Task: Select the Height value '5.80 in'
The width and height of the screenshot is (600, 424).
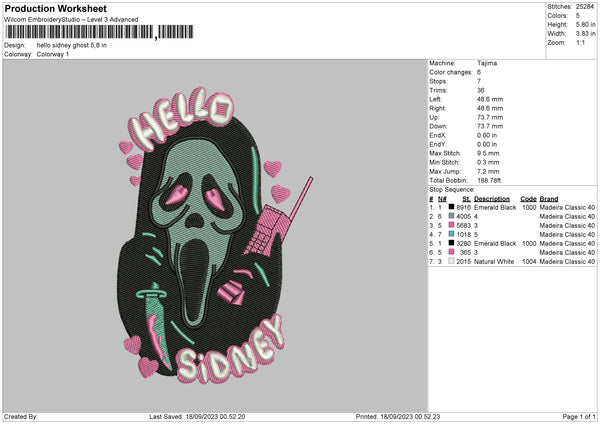Action: point(585,24)
